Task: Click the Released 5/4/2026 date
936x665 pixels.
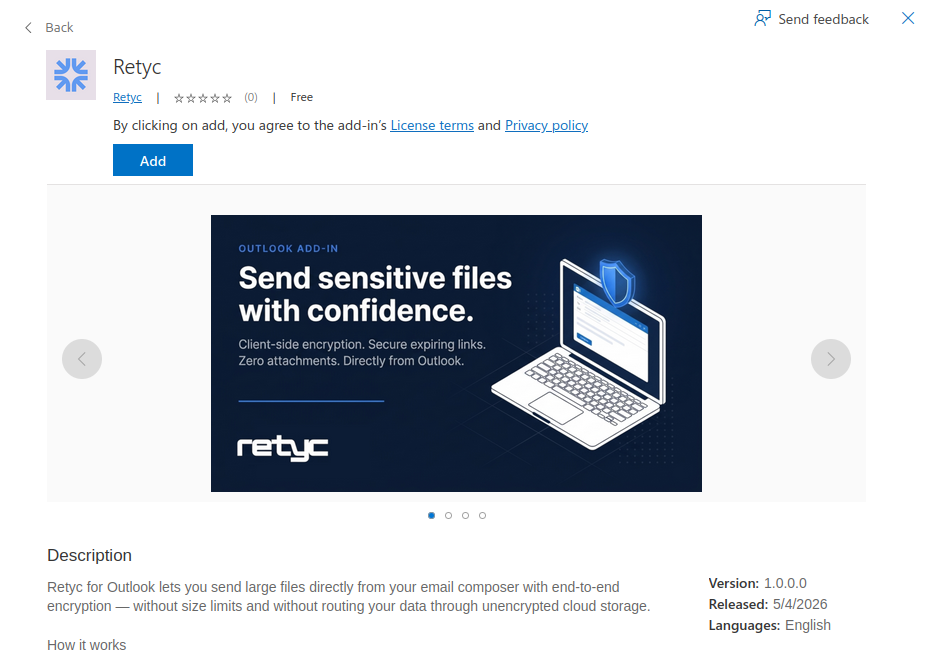Action: pos(768,604)
